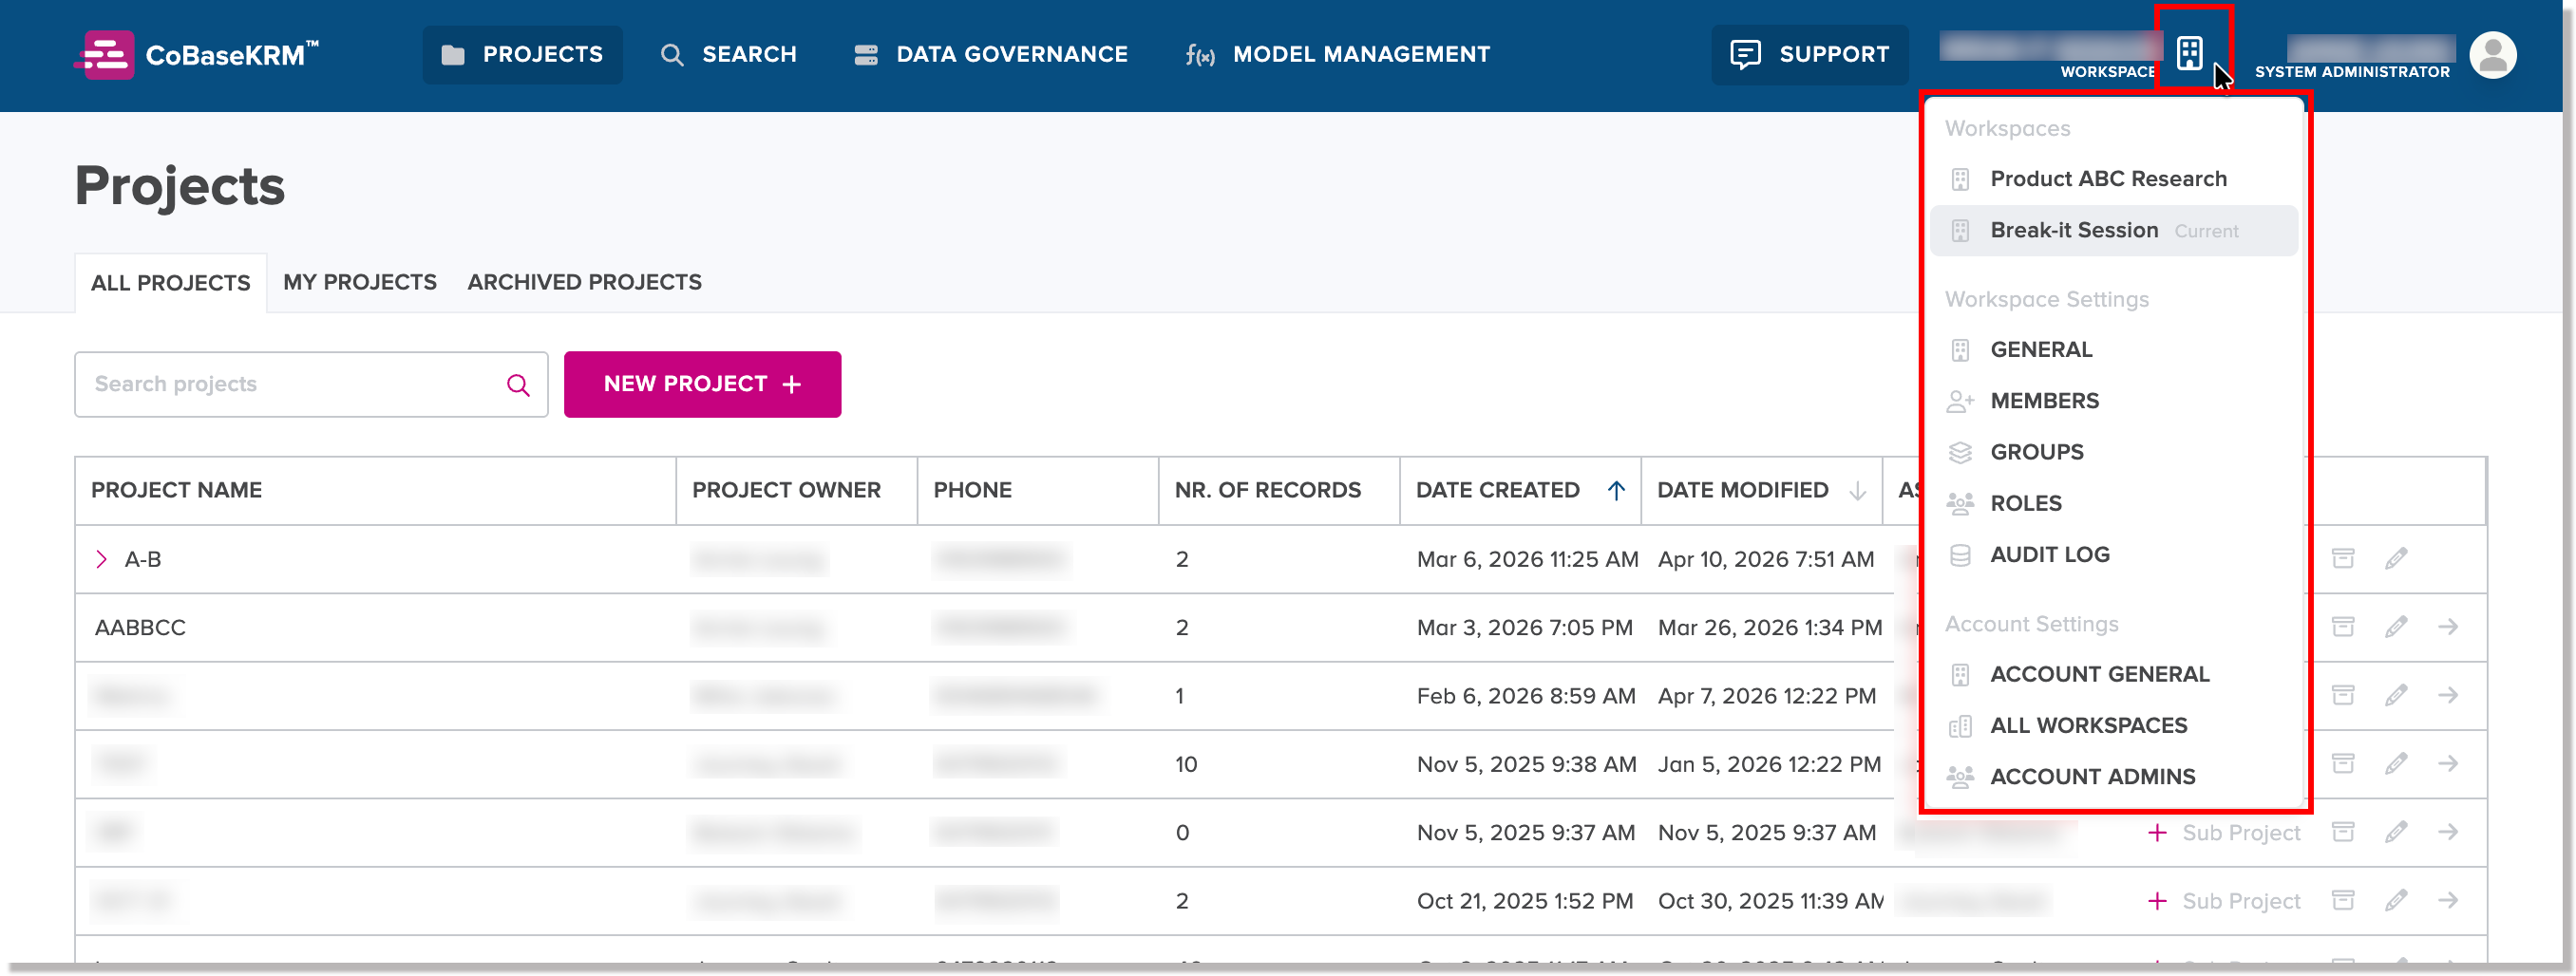
Task: Archive the A-B project
Action: coord(2342,558)
